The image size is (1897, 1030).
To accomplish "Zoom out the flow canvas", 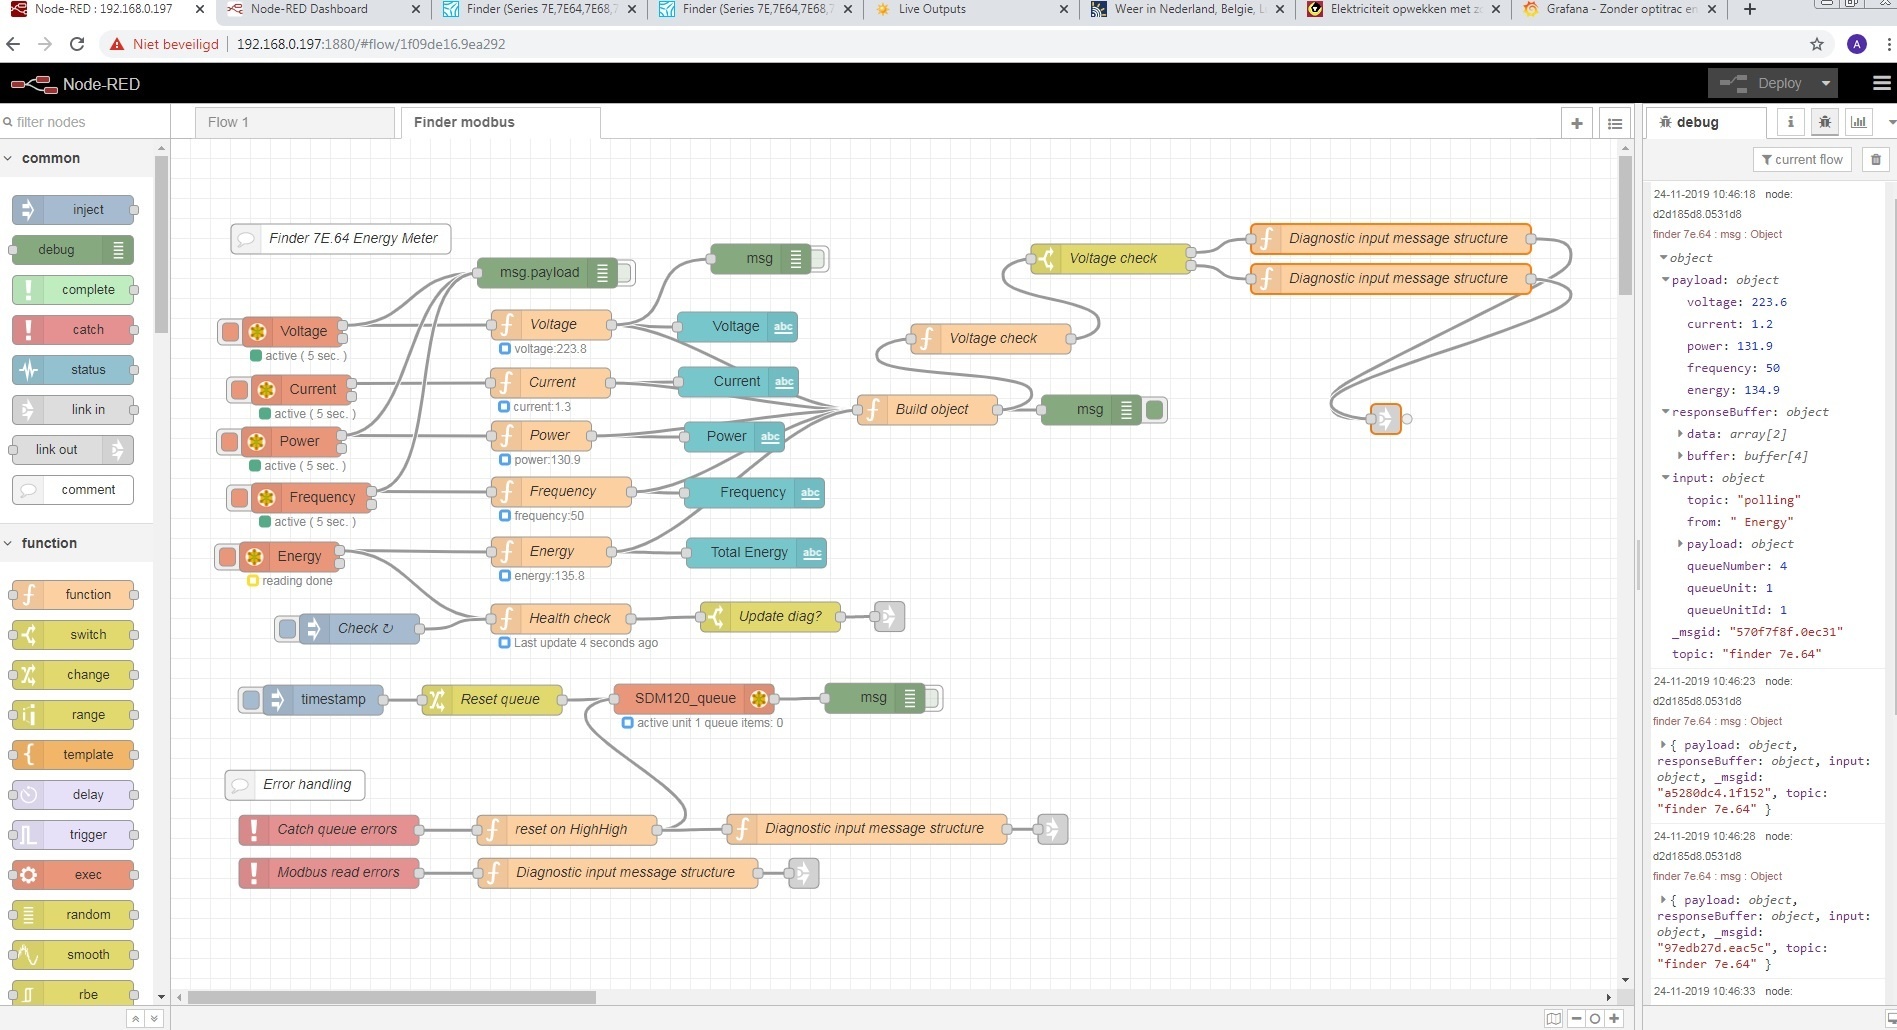I will 1577,1019.
